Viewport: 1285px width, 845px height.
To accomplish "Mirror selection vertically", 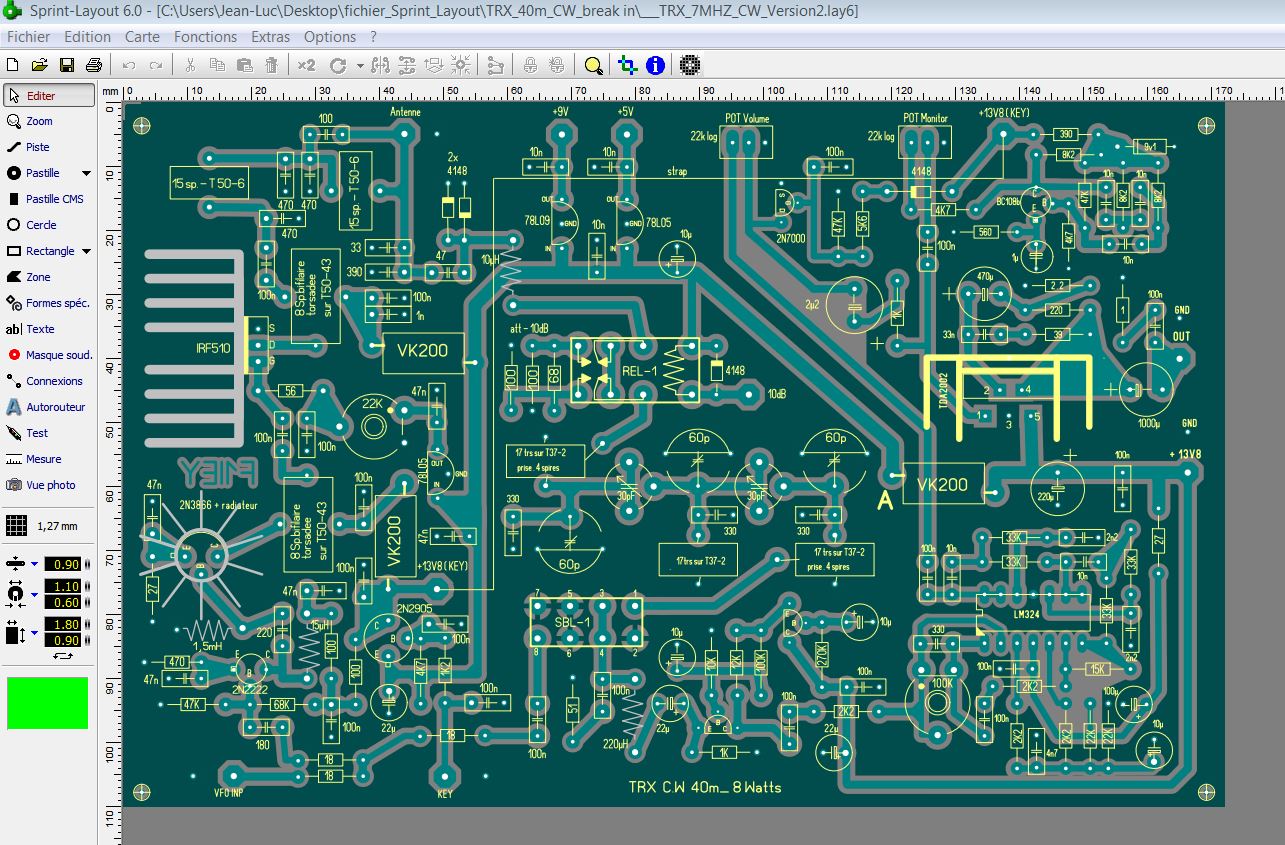I will pos(406,65).
